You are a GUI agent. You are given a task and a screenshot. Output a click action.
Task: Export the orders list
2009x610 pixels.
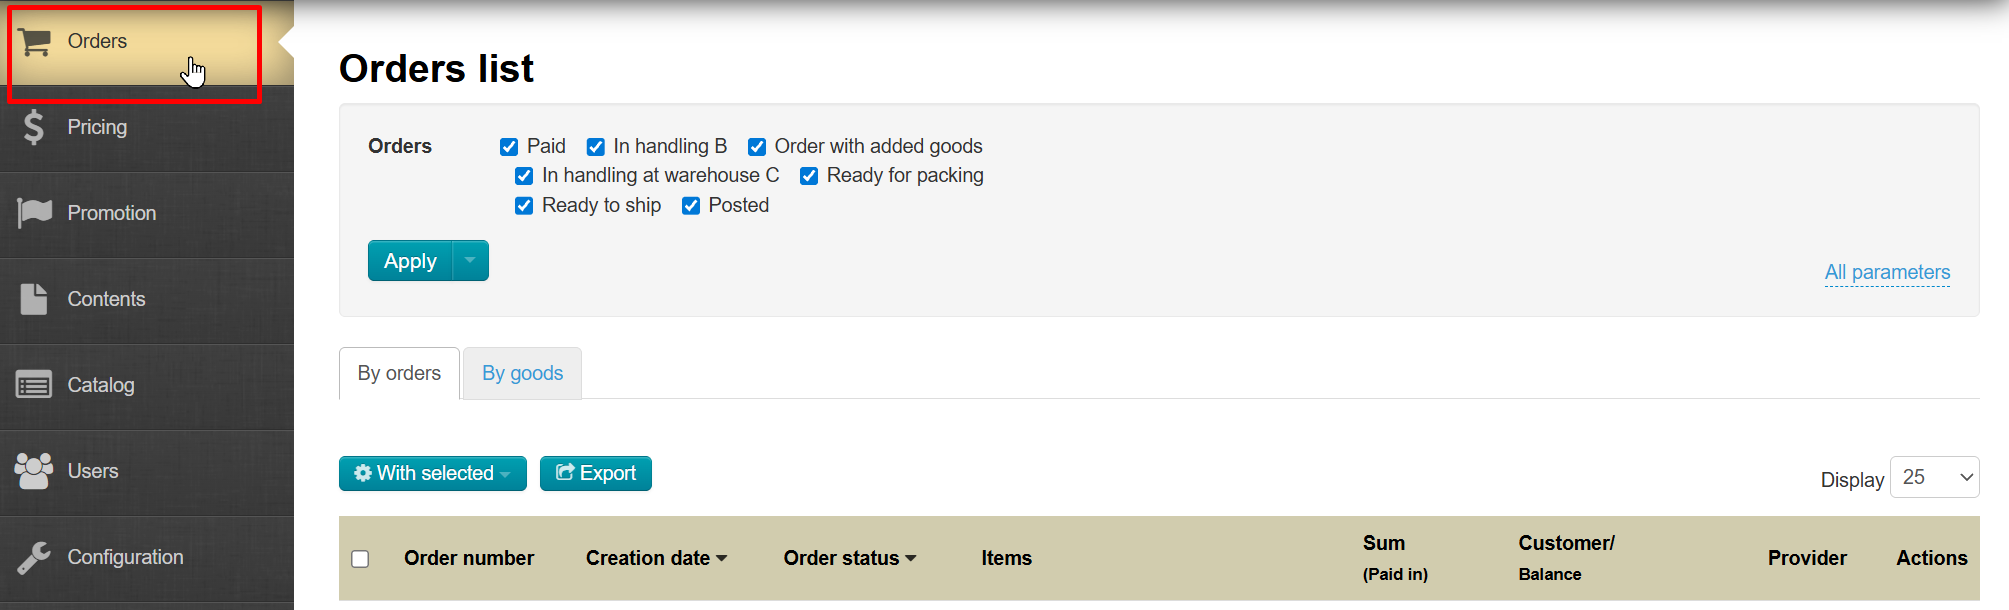tap(596, 473)
